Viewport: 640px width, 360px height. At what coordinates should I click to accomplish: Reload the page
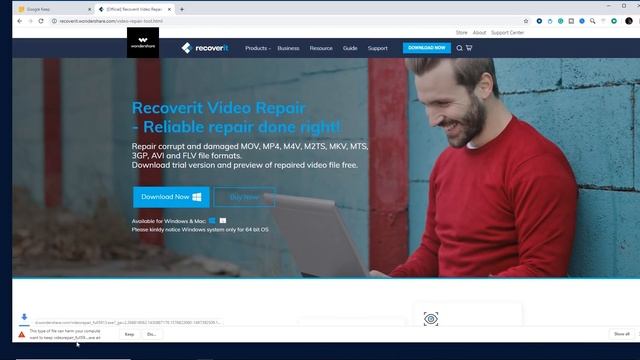tap(41, 21)
